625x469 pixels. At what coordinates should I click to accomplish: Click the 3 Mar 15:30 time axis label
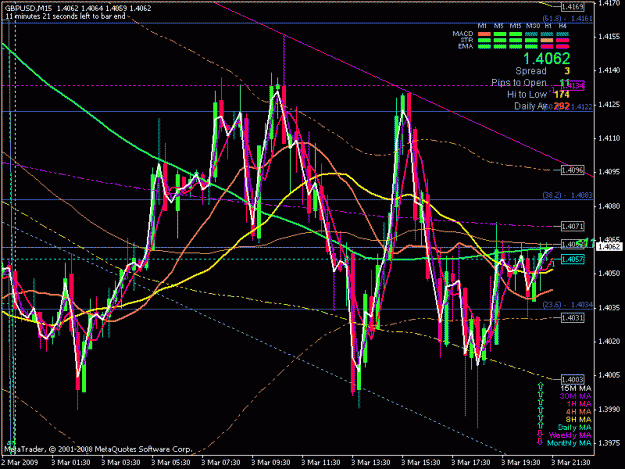pyautogui.click(x=421, y=462)
